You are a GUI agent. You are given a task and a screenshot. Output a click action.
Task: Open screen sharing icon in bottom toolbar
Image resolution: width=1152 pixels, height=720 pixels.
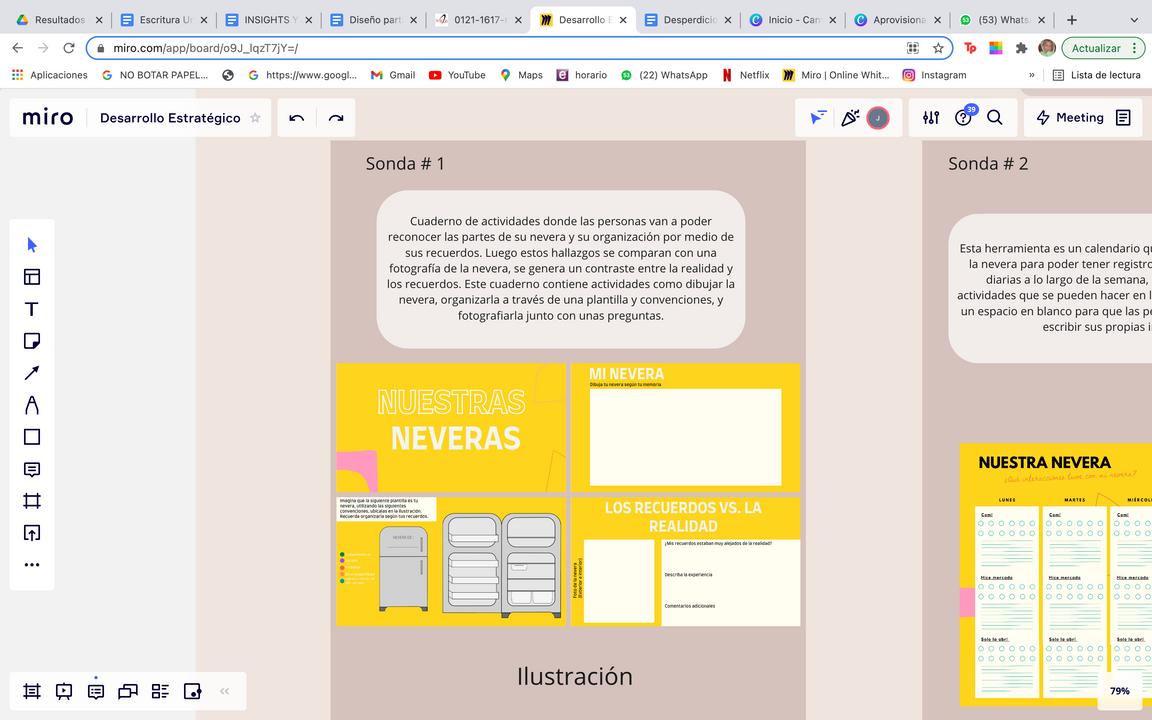[x=192, y=691]
